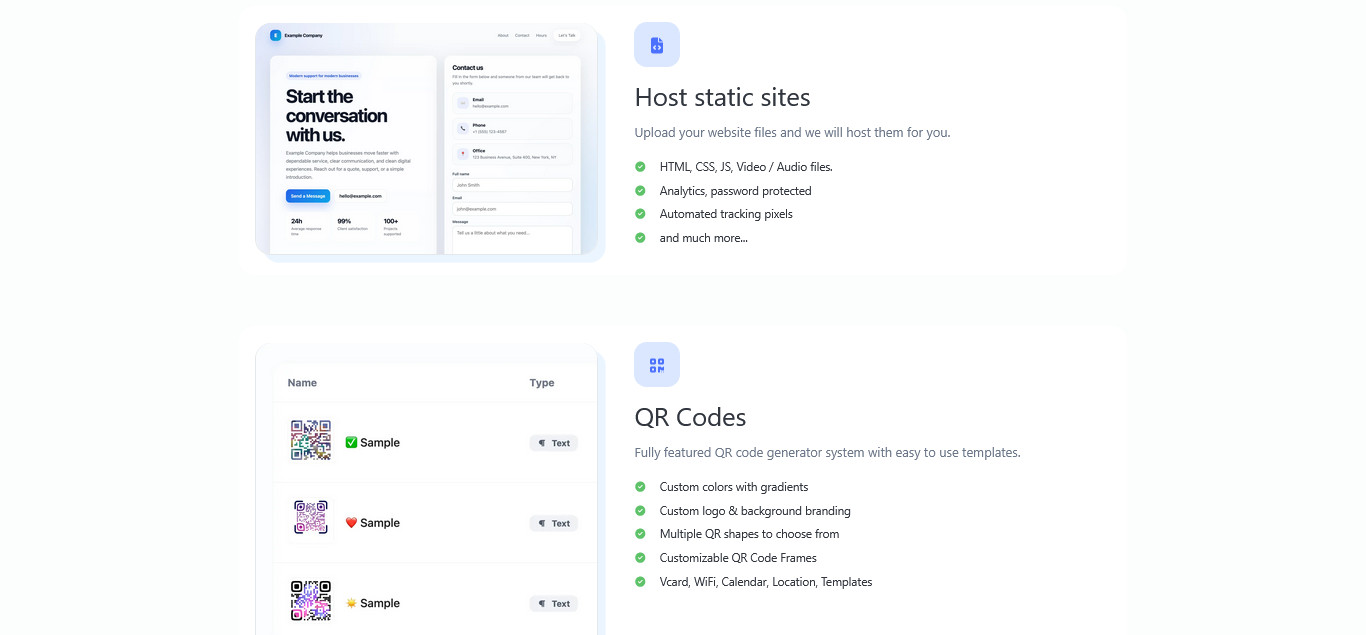
Task: Click the Text badge in the sun Sample row
Action: [554, 603]
